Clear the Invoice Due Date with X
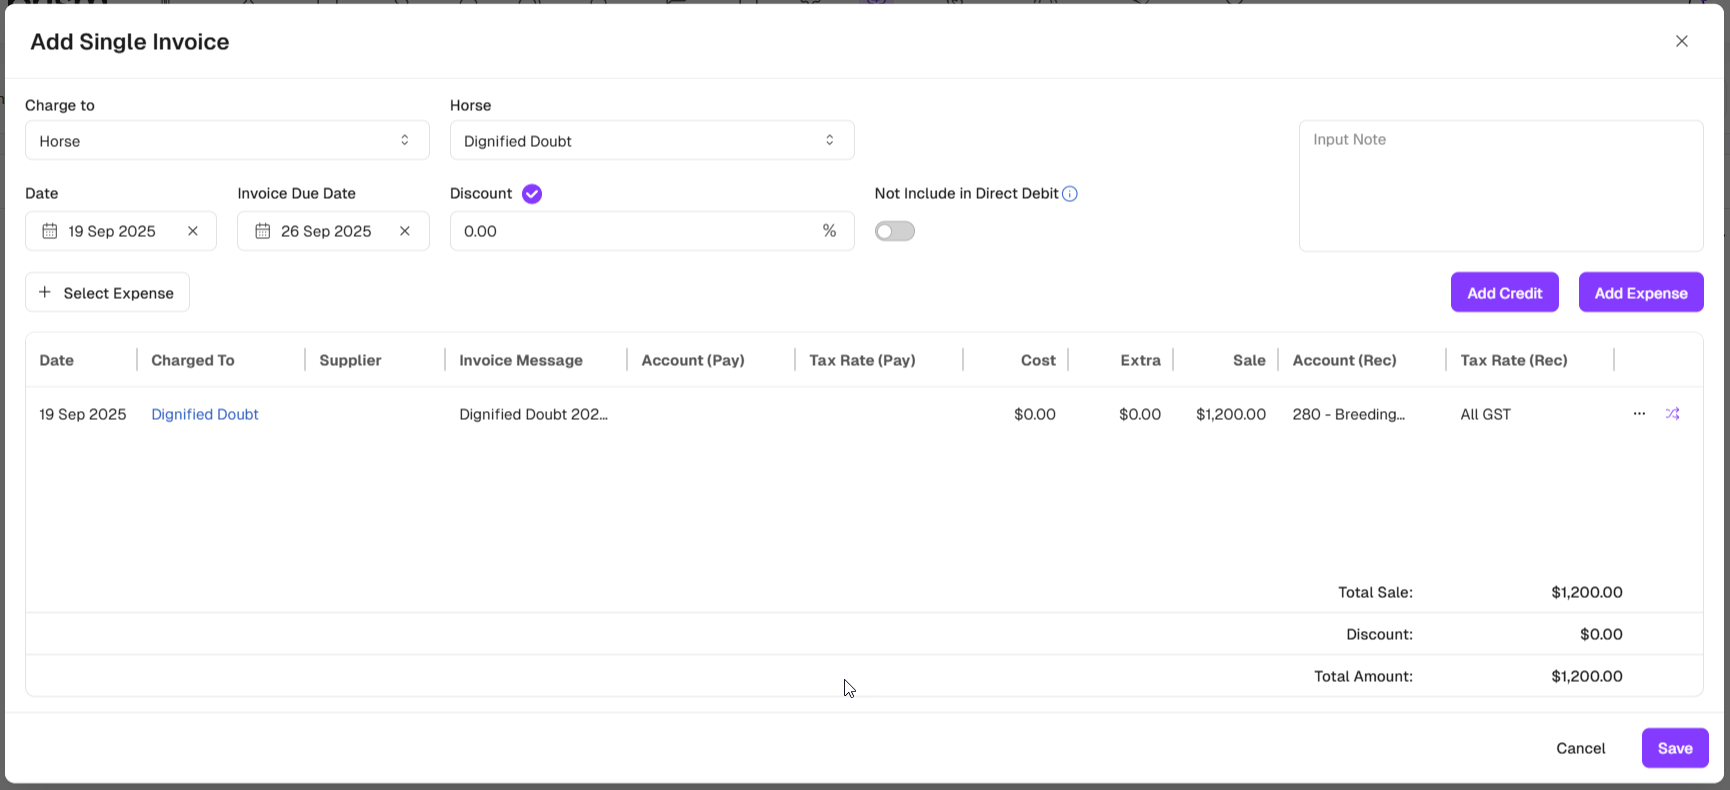Viewport: 1730px width, 790px height. 405,231
